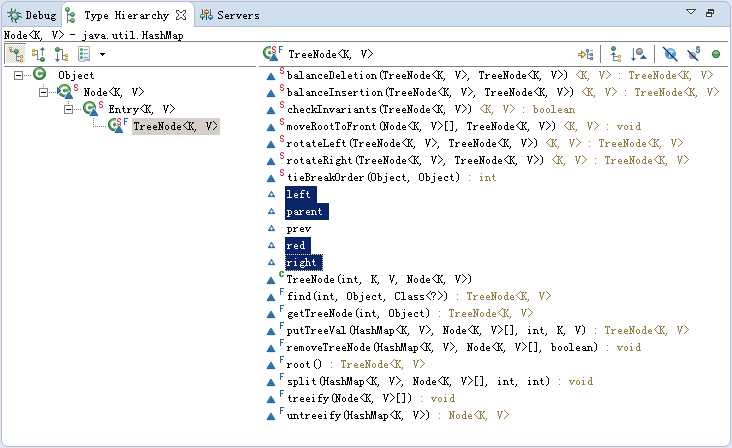Close the Type Hierarchy view tab
732x448 pixels.
tap(181, 15)
